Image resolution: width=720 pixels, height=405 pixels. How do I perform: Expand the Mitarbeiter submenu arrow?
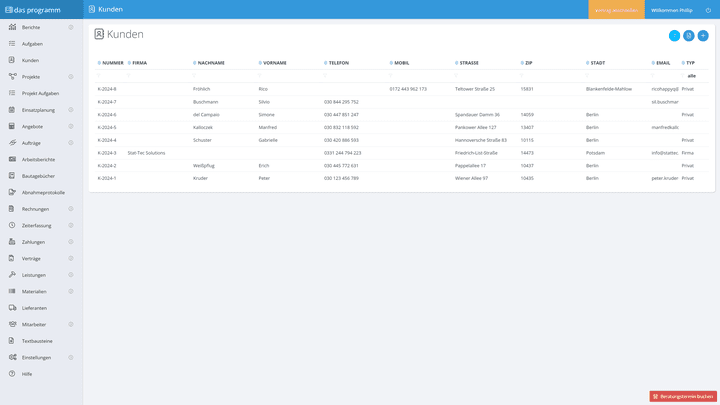(x=71, y=324)
